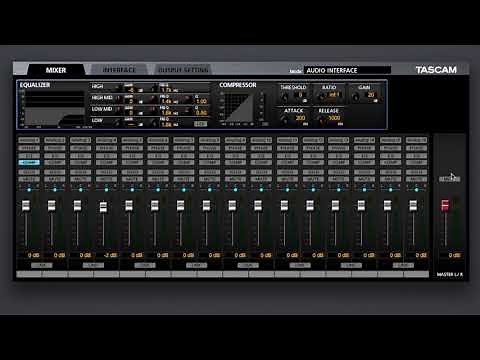This screenshot has width=480, height=360.
Task: Click the compressor RATIO knob
Action: (x=321, y=97)
